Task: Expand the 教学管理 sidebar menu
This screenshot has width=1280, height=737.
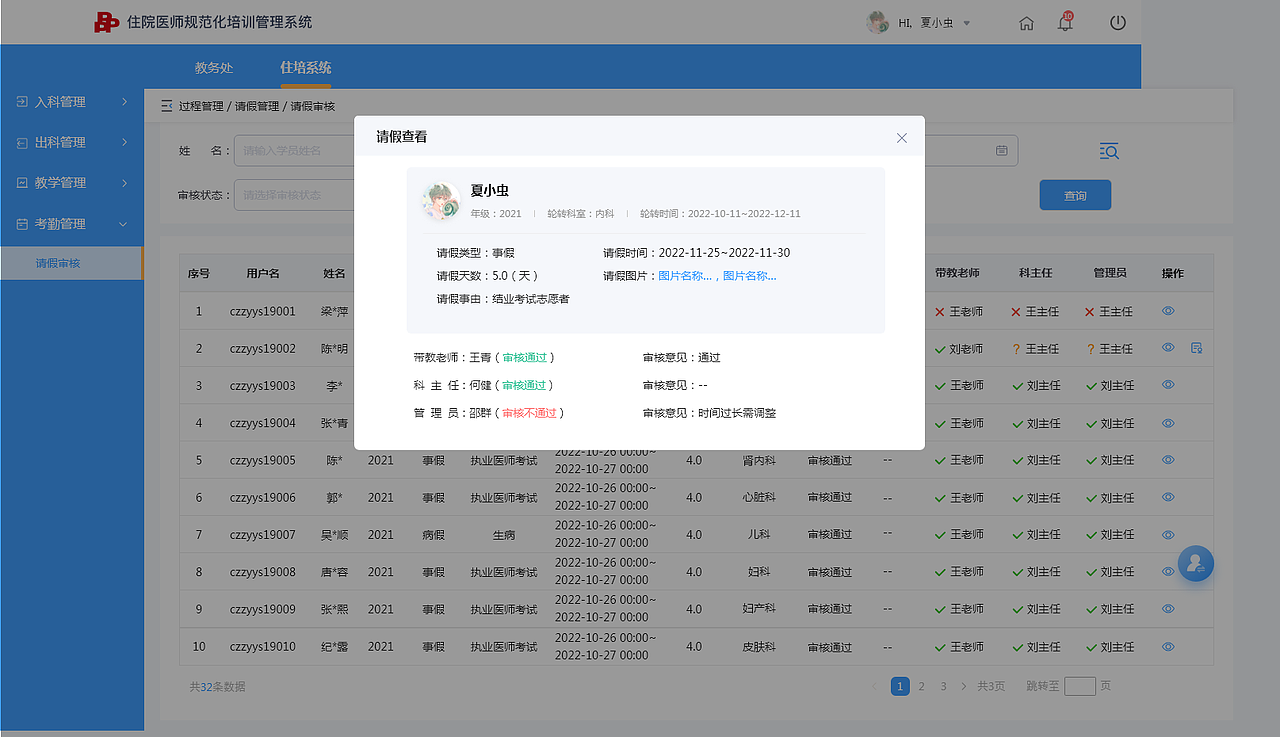Action: click(x=72, y=183)
